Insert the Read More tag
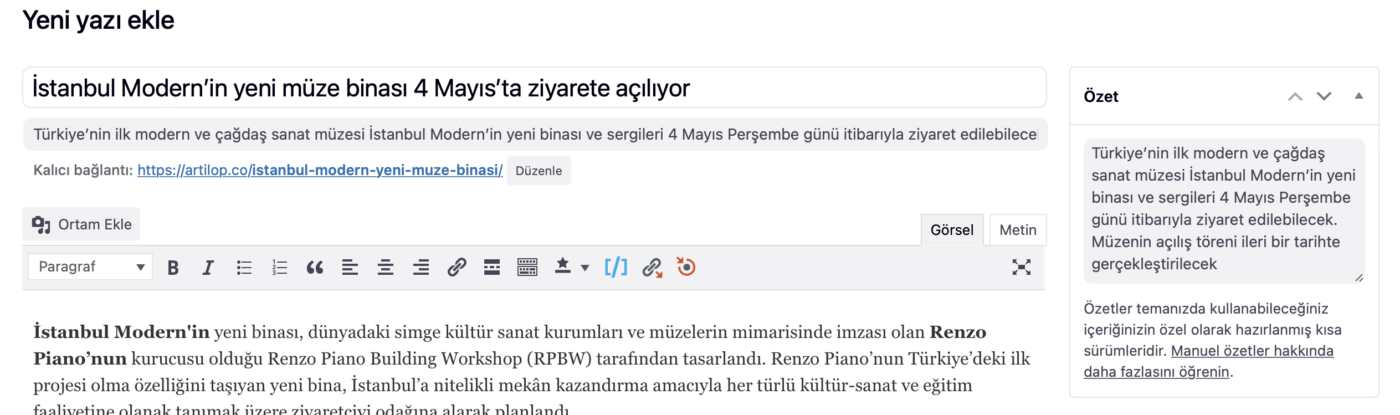Image resolution: width=1400 pixels, height=415 pixels. point(492,267)
